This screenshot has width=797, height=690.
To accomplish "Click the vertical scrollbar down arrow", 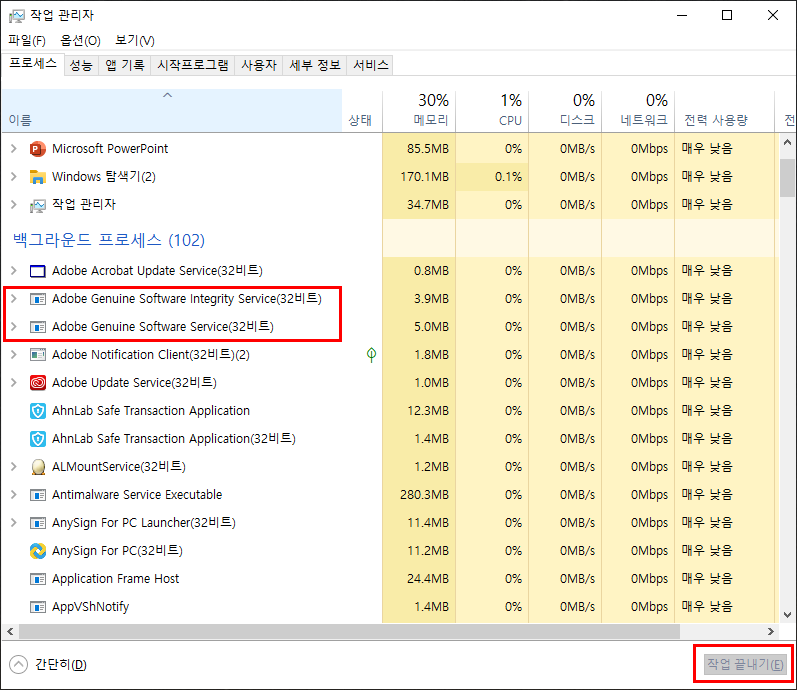I will 787,615.
